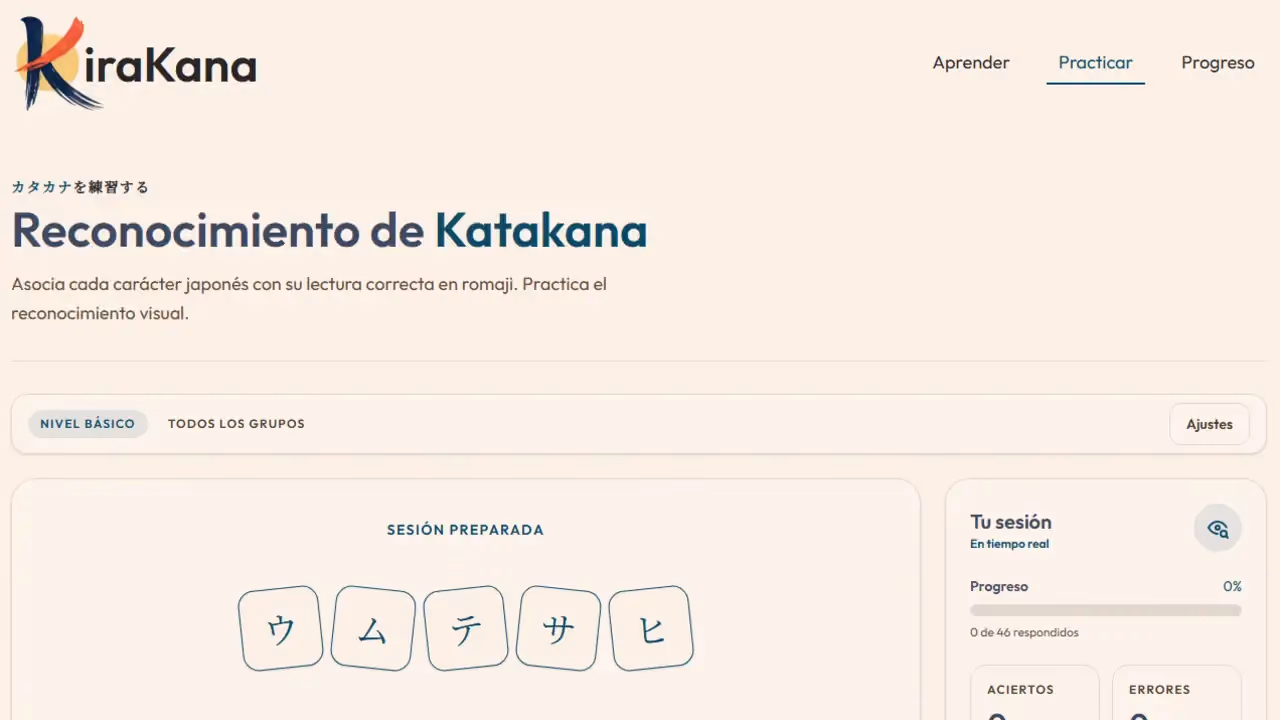Click the 0% progress value
Screen dimensions: 1280x720
pos(1232,586)
